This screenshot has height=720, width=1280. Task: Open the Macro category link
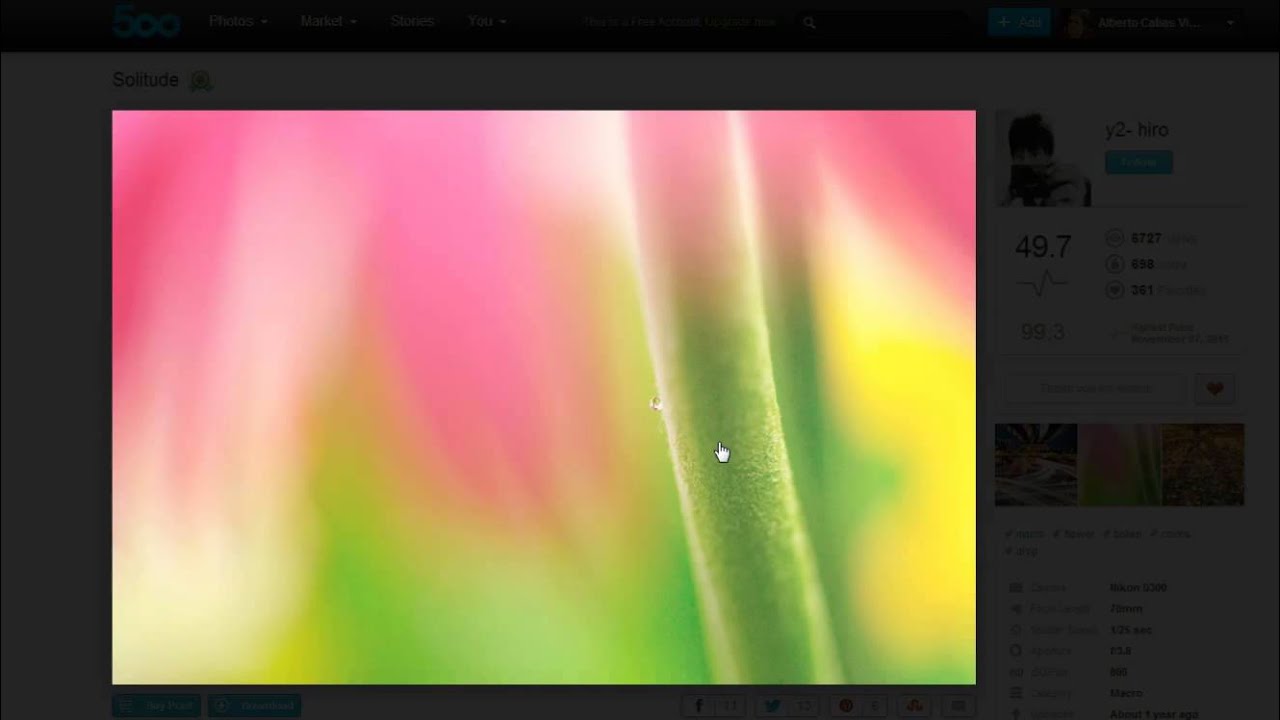[1126, 693]
